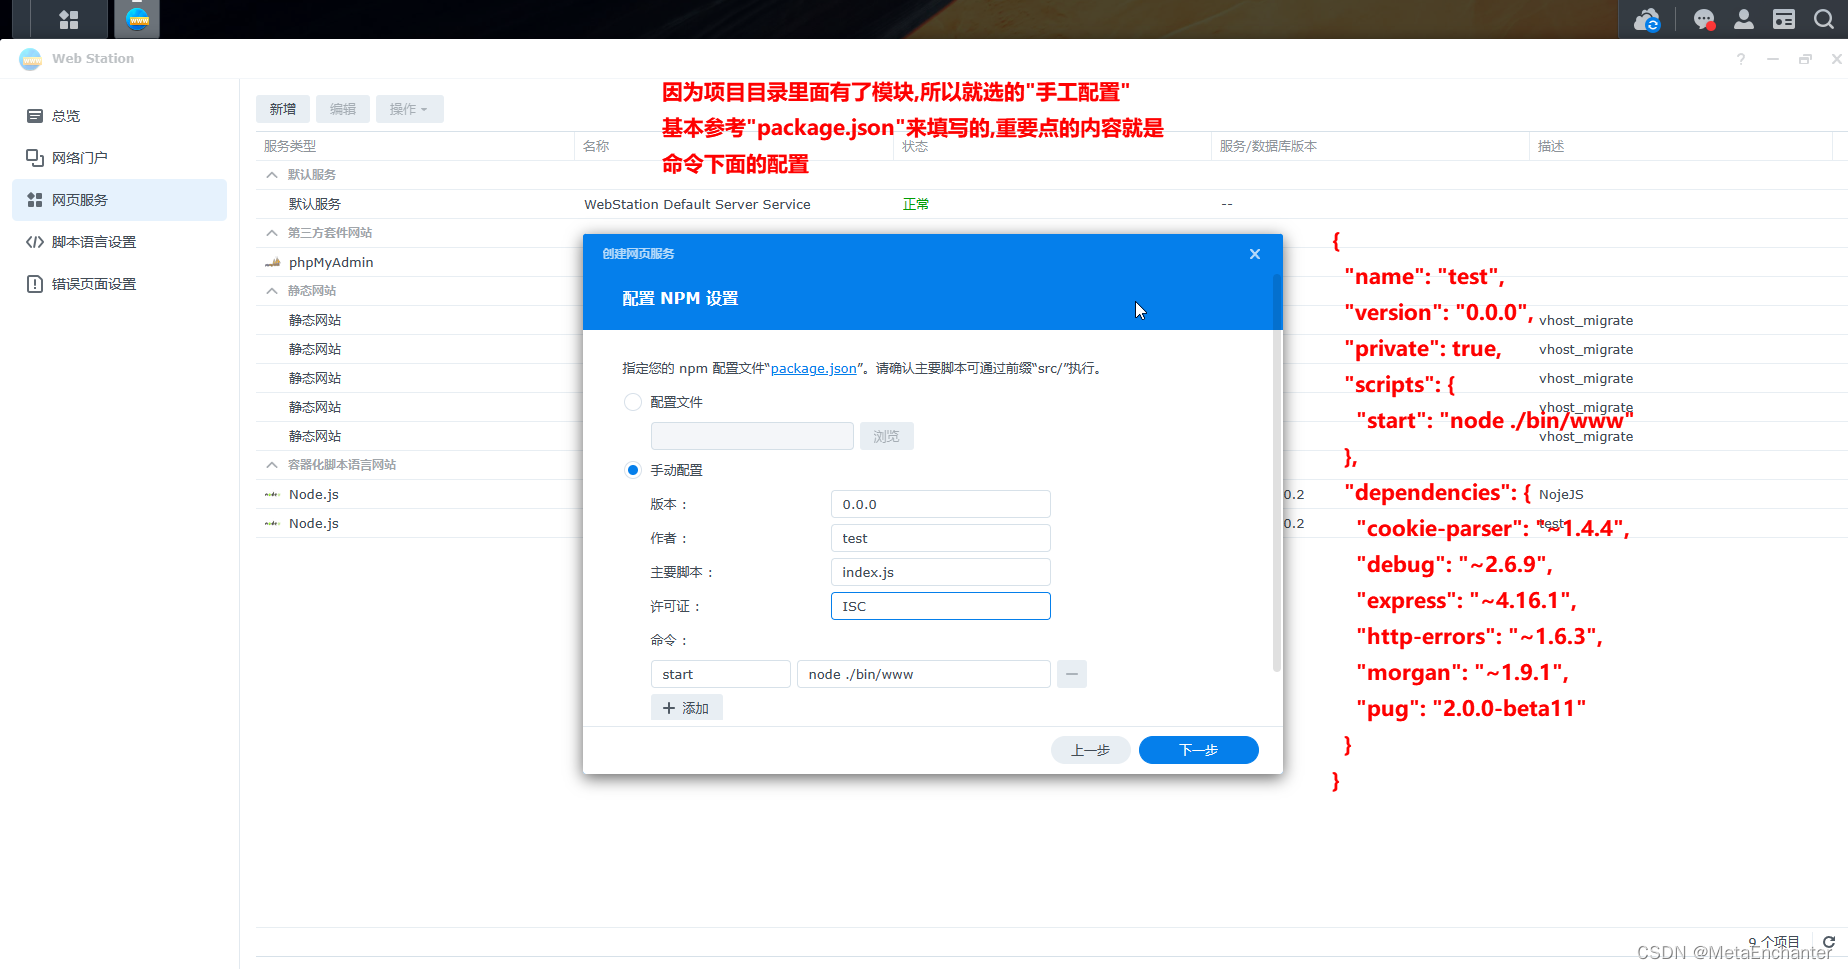This screenshot has width=1848, height=969.
Task: Open the DSM main menu grid icon
Action: (x=68, y=19)
